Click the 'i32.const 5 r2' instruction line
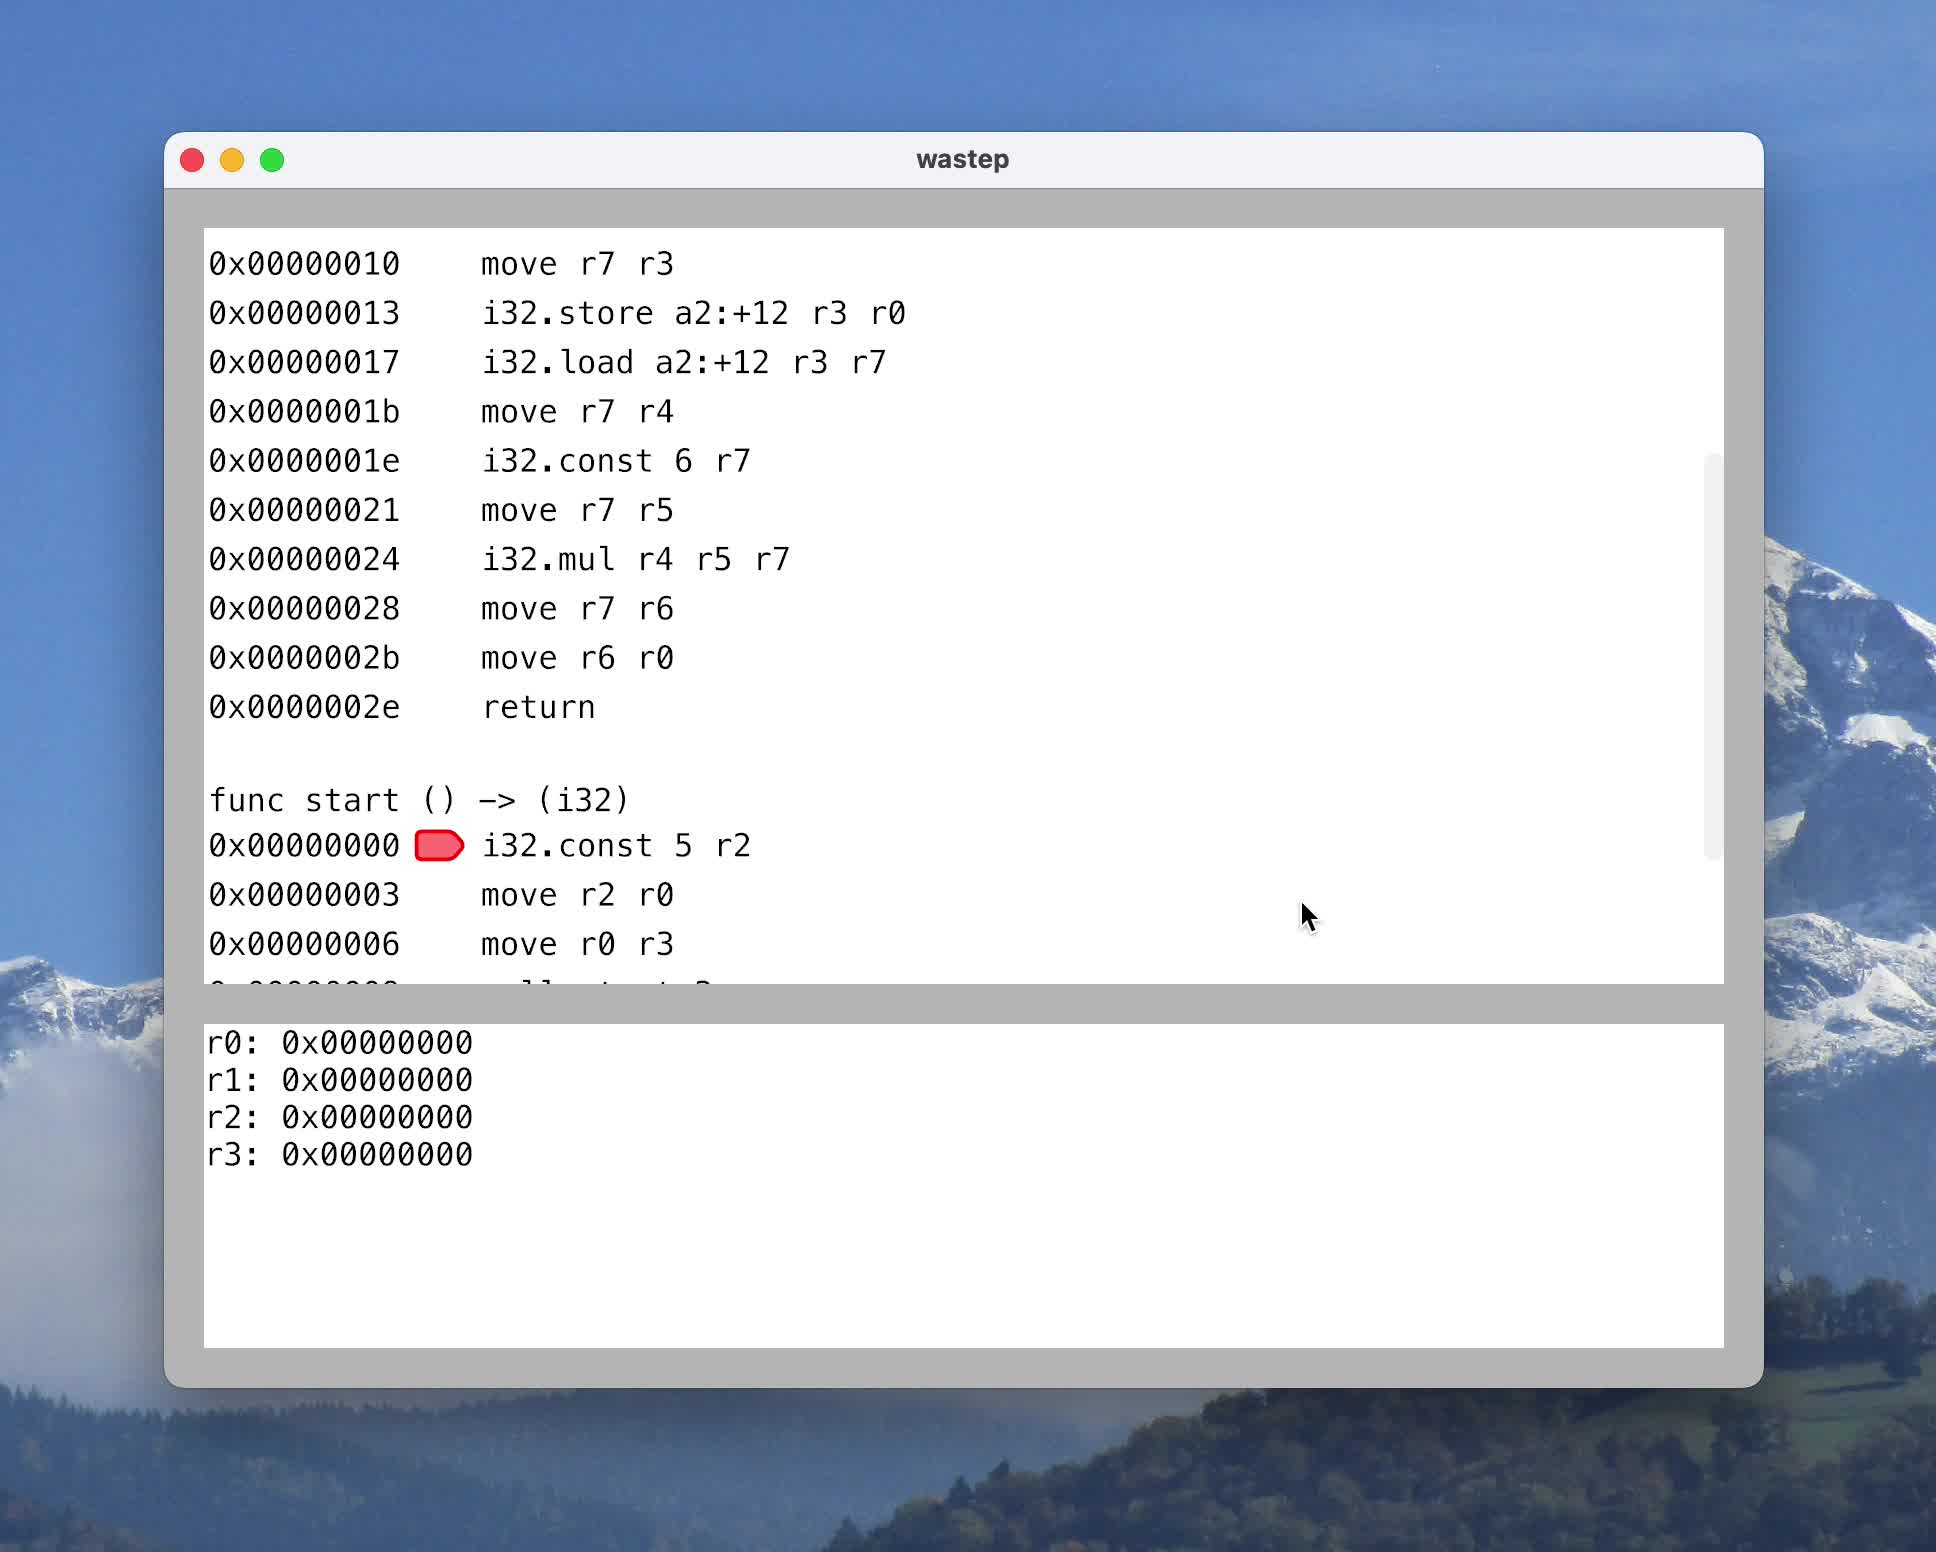1936x1552 pixels. [616, 846]
